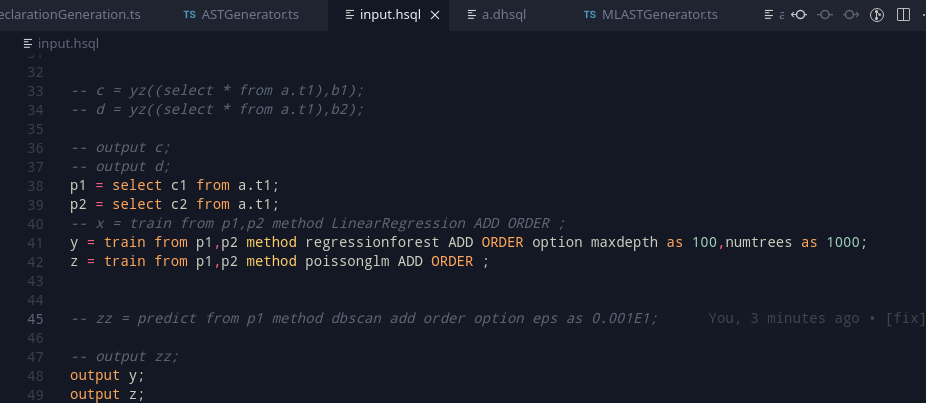Viewport: 926px width, 403px height.
Task: Open the next change arrow icon
Action: click(851, 15)
